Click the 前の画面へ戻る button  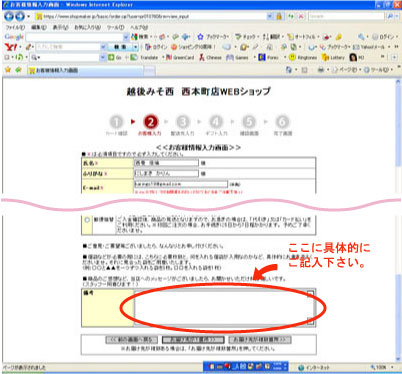coord(132,340)
